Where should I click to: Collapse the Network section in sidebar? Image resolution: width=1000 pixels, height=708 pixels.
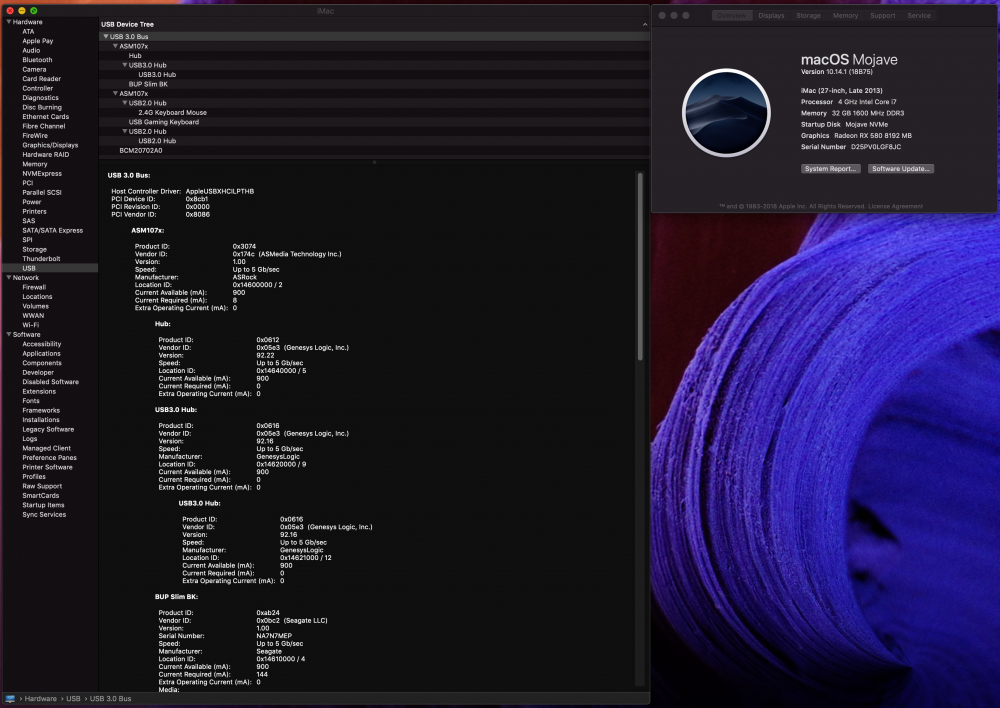[x=9, y=277]
